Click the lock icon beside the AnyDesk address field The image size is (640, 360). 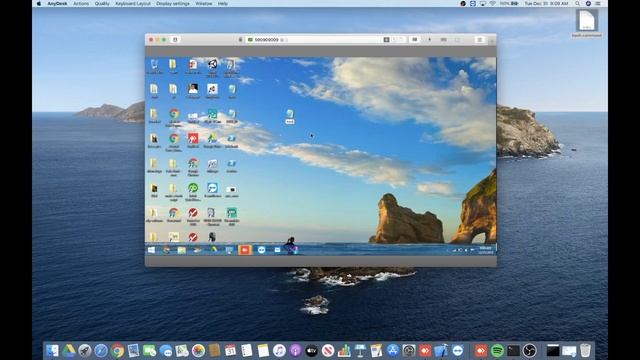pos(240,40)
